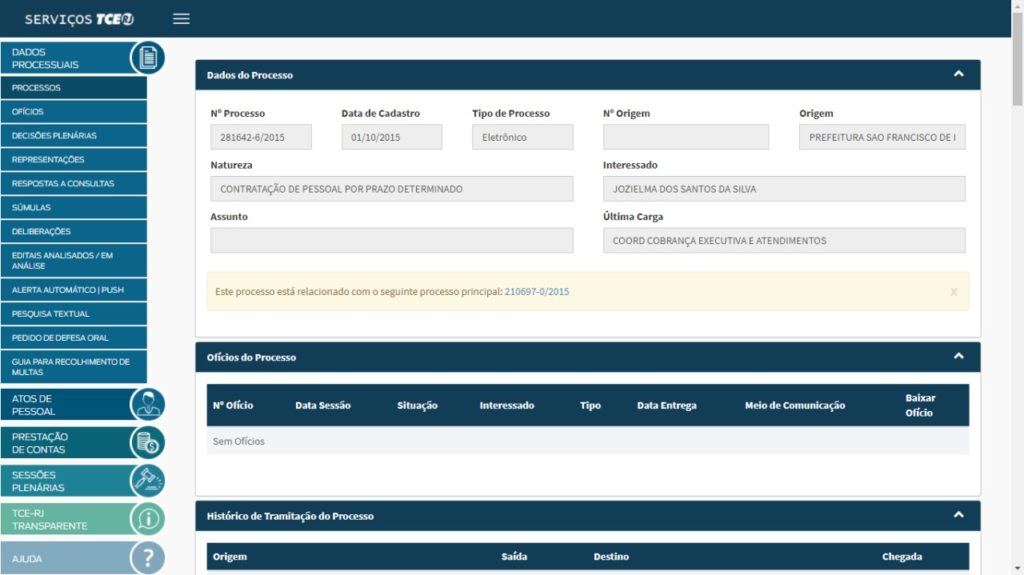Click the Sessões Plenárias gavel icon

[x=148, y=481]
